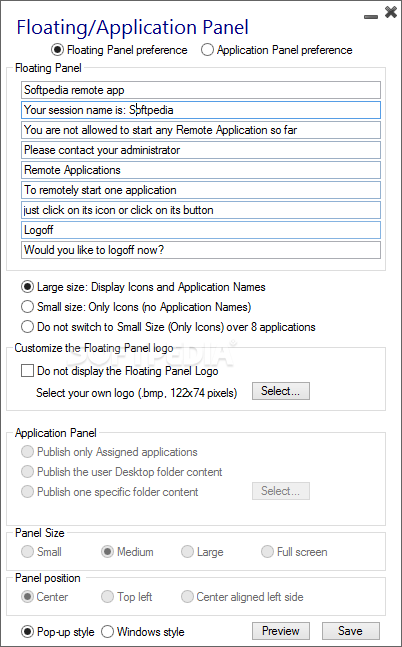Save the panel settings
The image size is (402, 647).
point(350,631)
